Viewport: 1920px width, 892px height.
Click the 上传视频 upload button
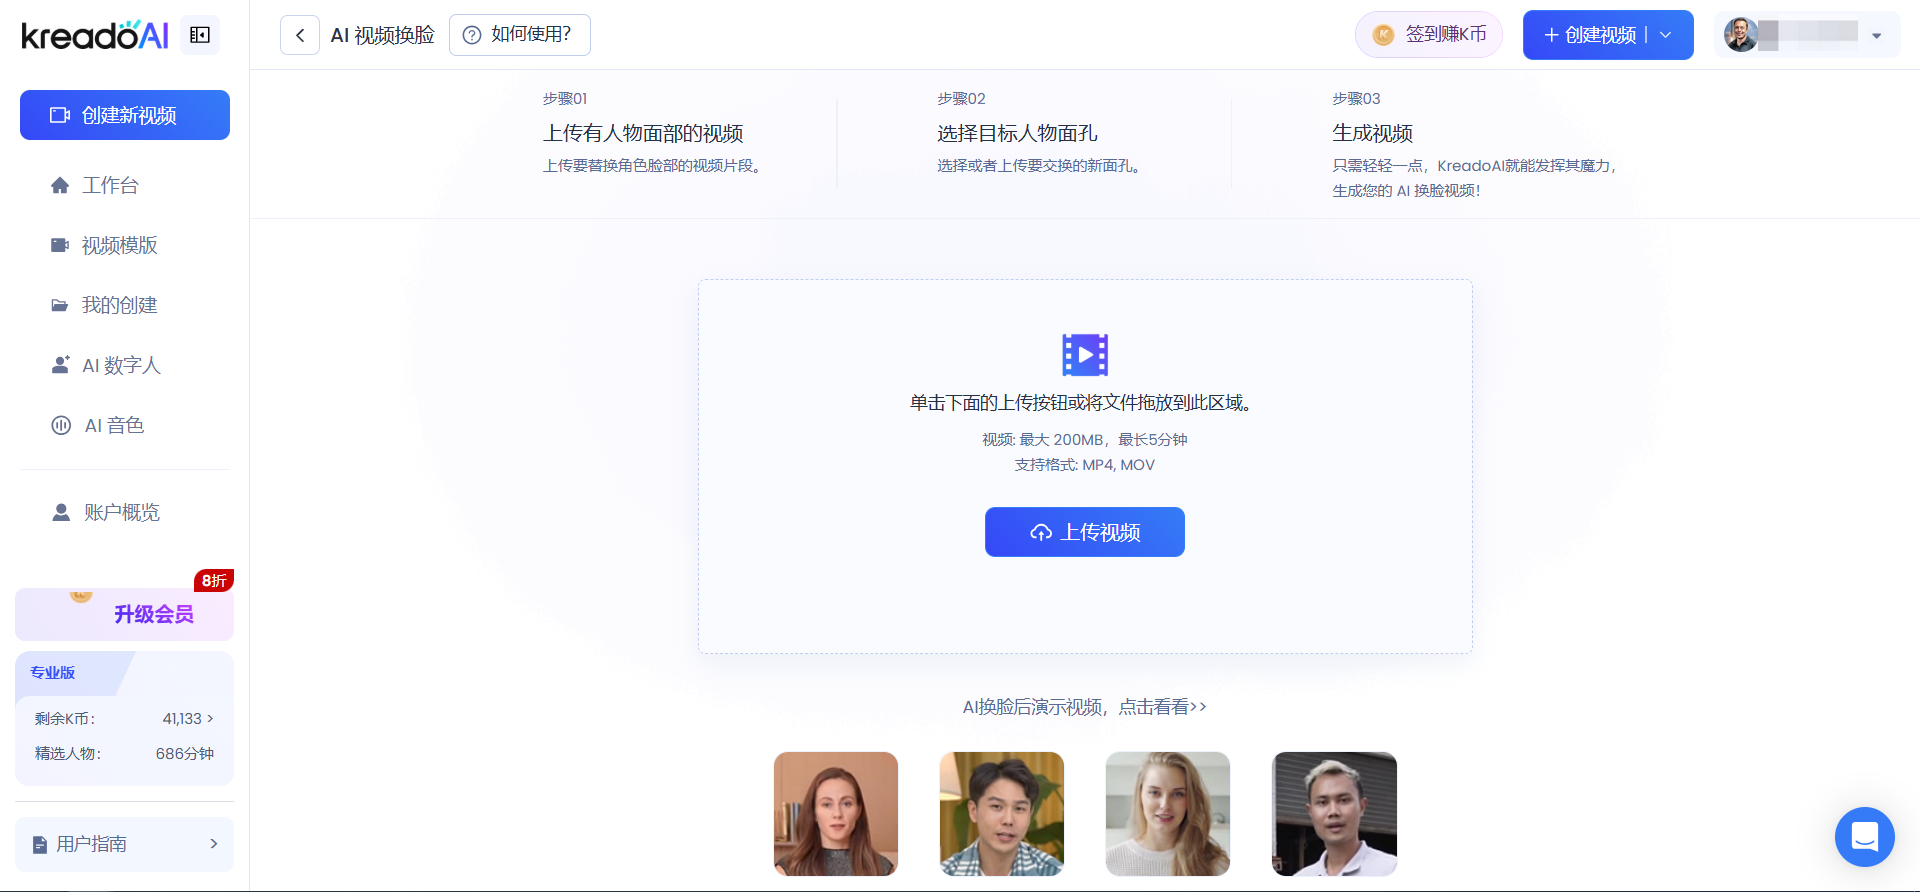pyautogui.click(x=1084, y=532)
